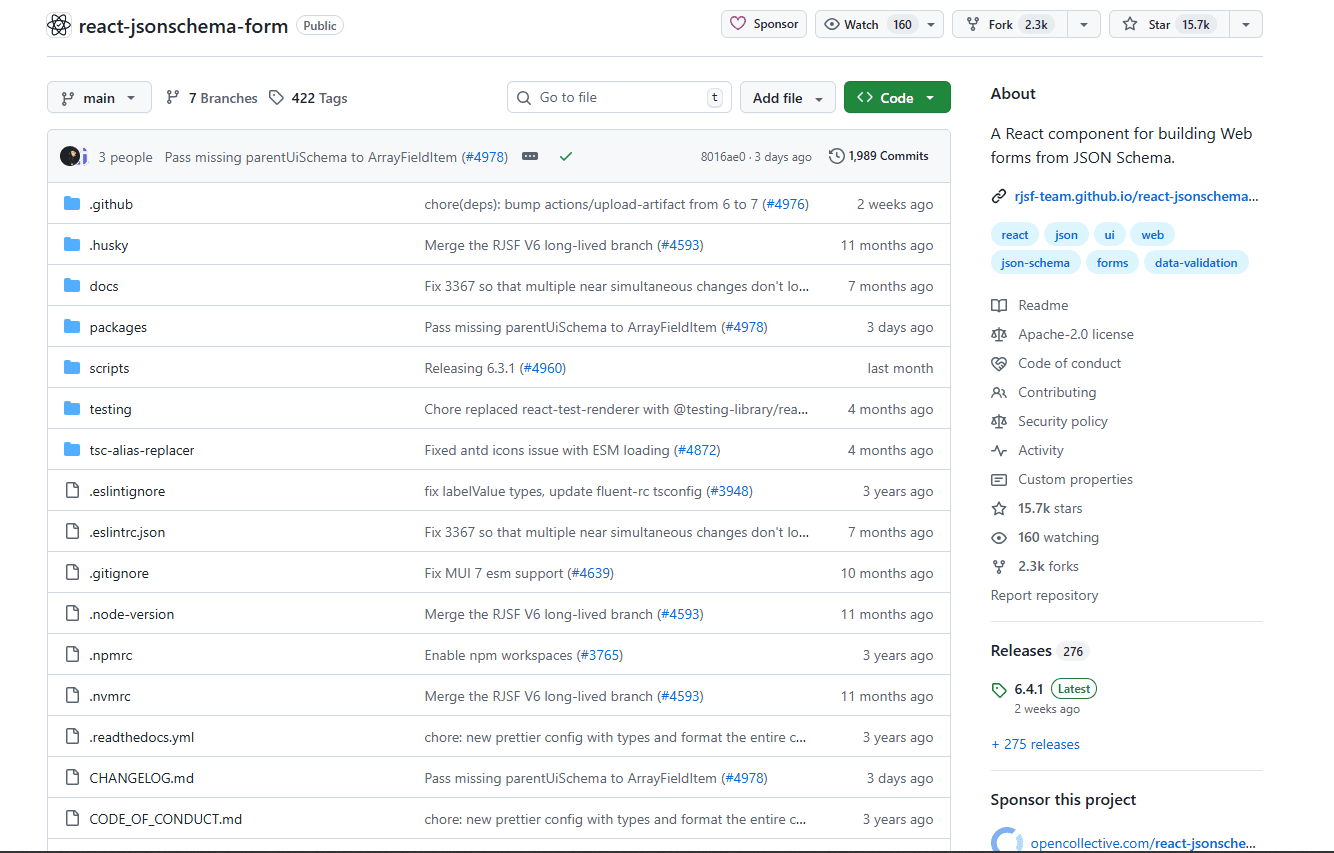1334x853 pixels.
Task: Click the website link chain icon
Action: click(999, 196)
